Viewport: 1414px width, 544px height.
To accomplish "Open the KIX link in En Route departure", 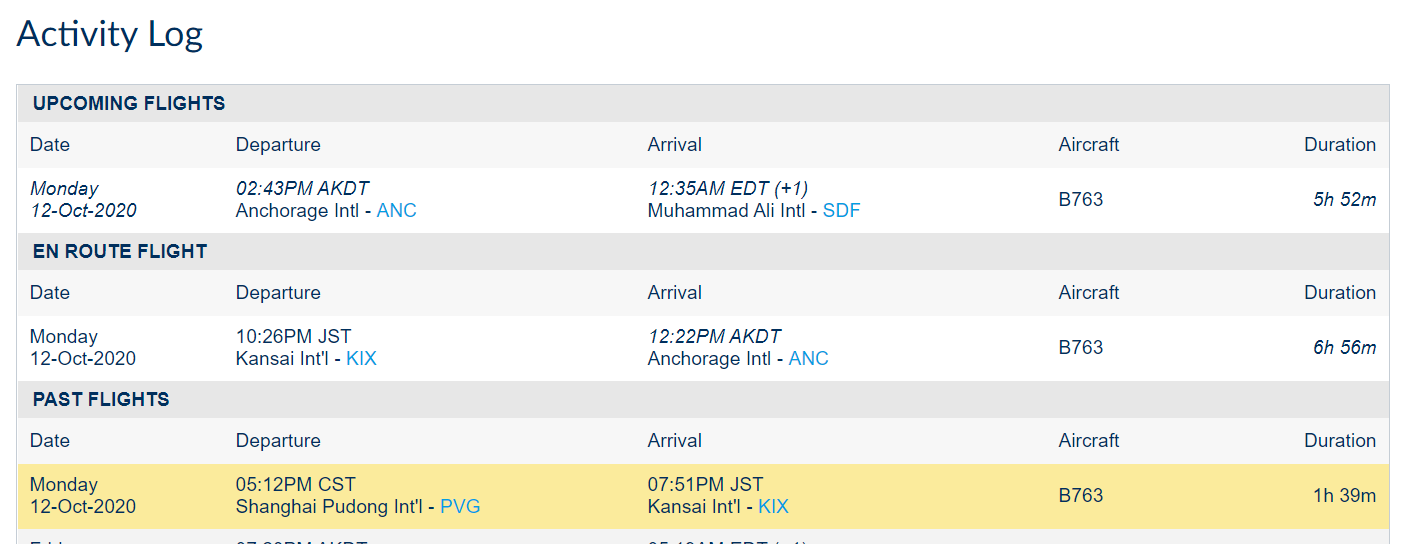I will 361,359.
